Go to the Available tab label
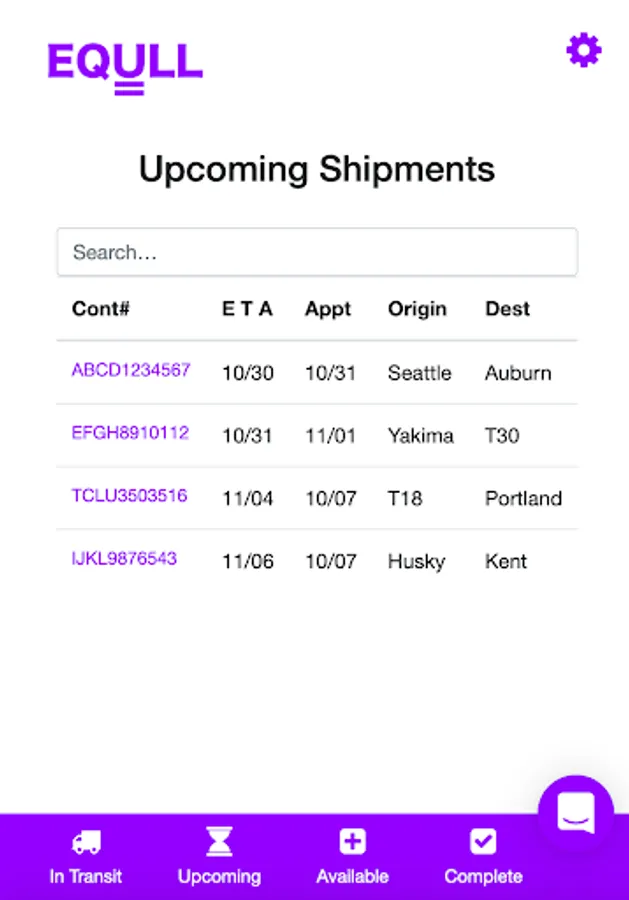The width and height of the screenshot is (629, 900). (352, 877)
